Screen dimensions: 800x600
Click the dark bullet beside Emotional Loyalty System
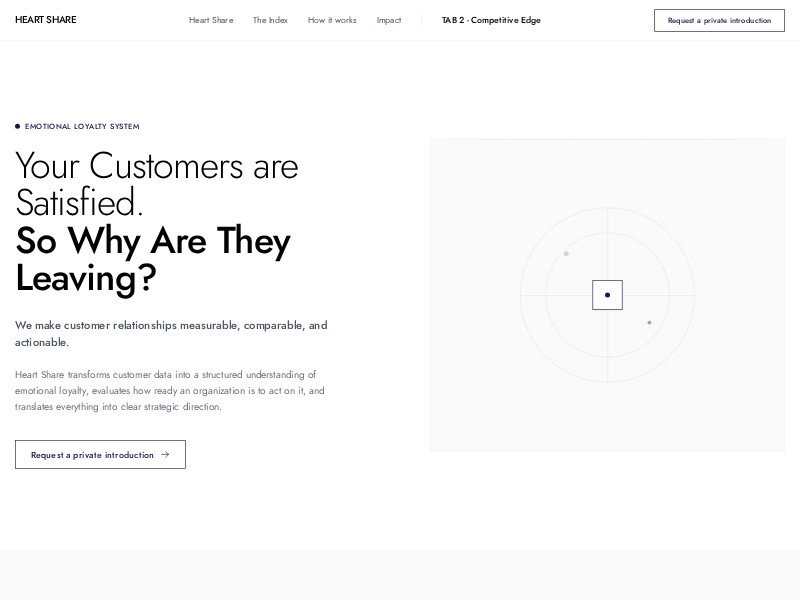click(x=18, y=127)
